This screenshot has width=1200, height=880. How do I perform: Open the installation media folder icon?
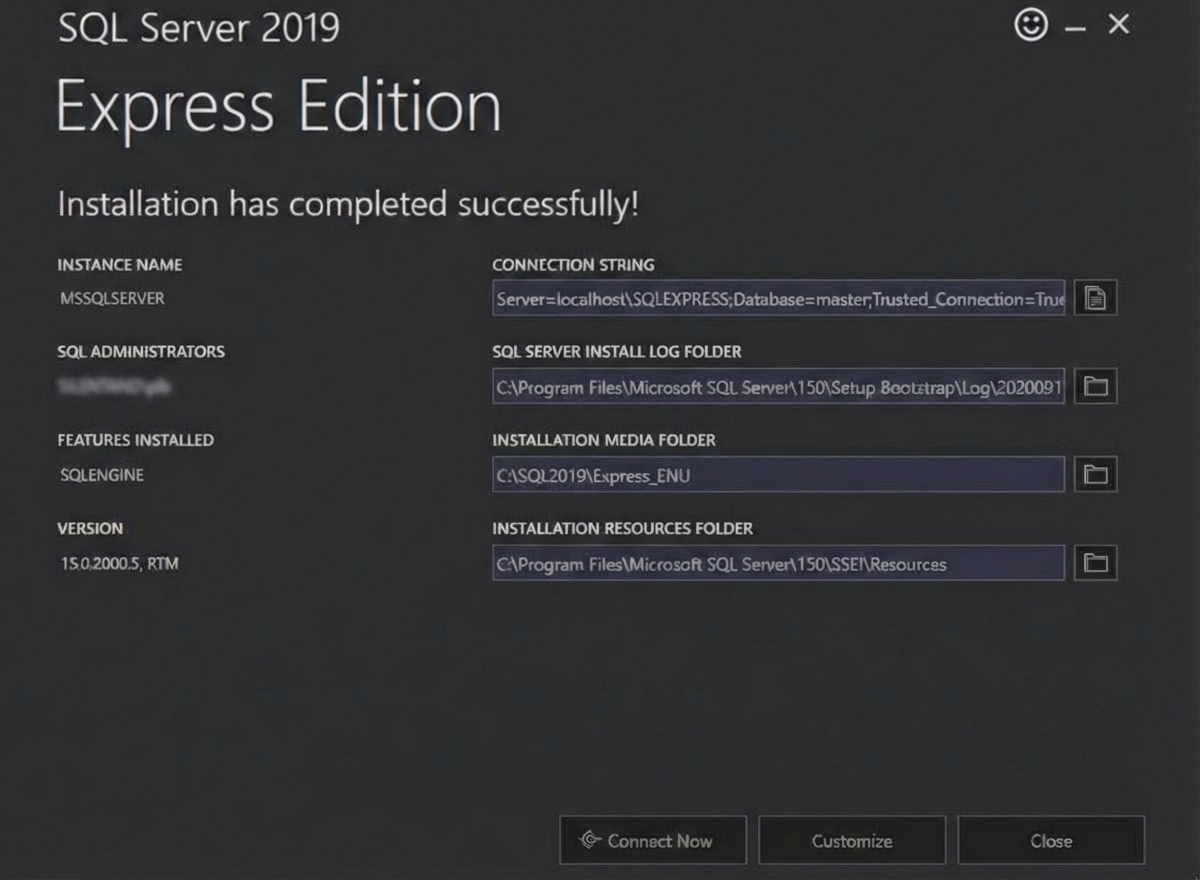point(1095,475)
